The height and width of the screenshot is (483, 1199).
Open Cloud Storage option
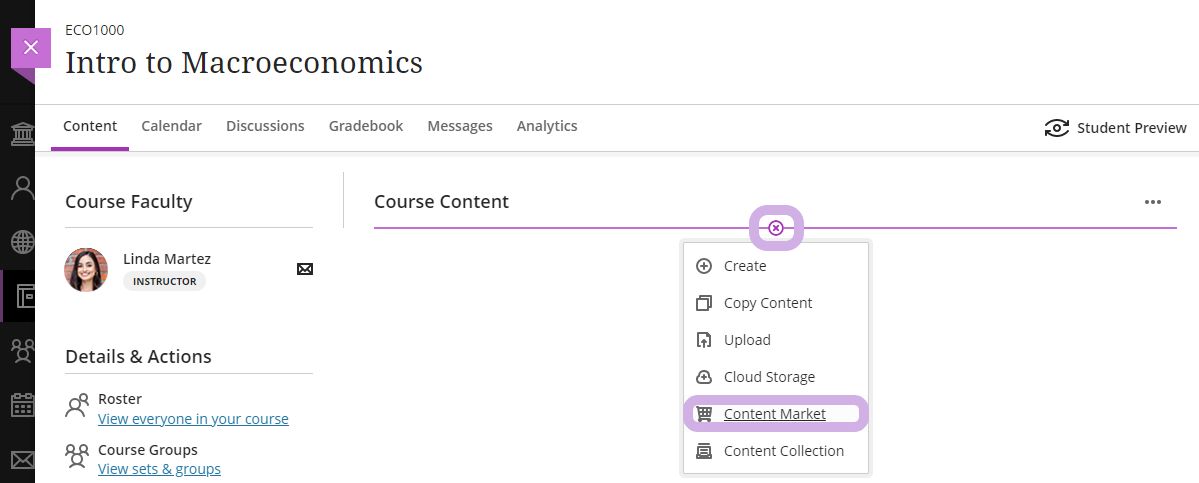point(769,377)
